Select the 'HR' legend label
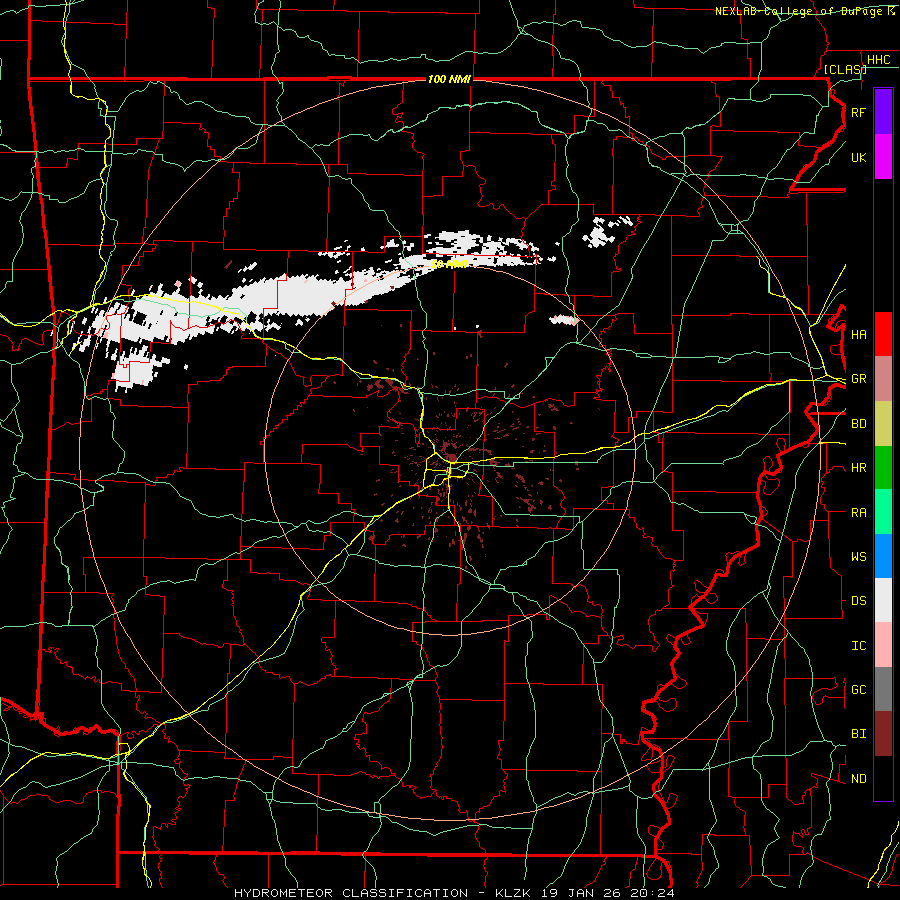Viewport: 900px width, 900px height. click(x=858, y=468)
